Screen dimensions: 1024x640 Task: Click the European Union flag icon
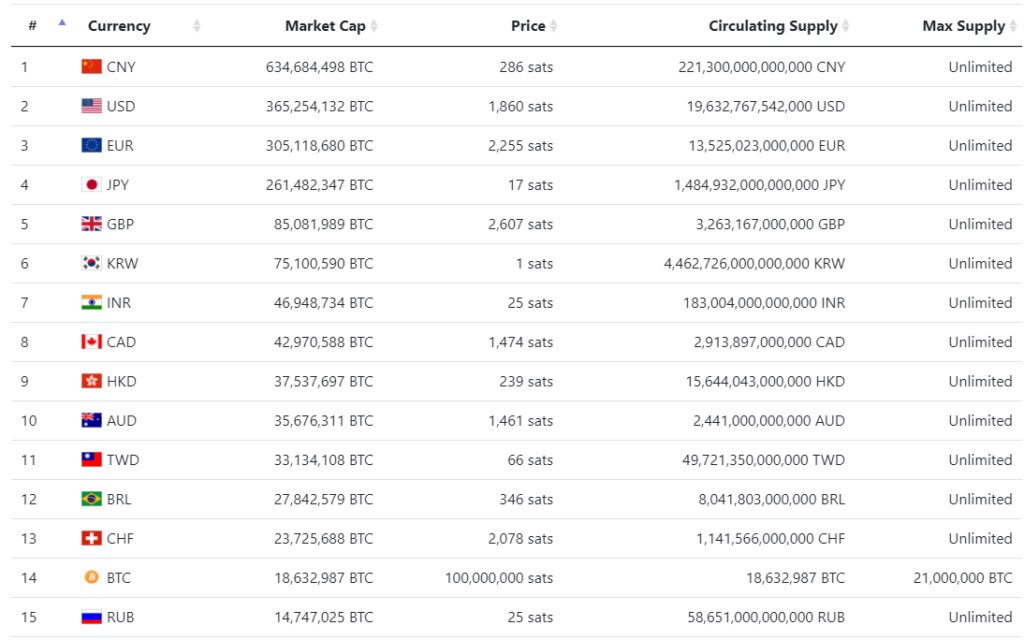91,145
